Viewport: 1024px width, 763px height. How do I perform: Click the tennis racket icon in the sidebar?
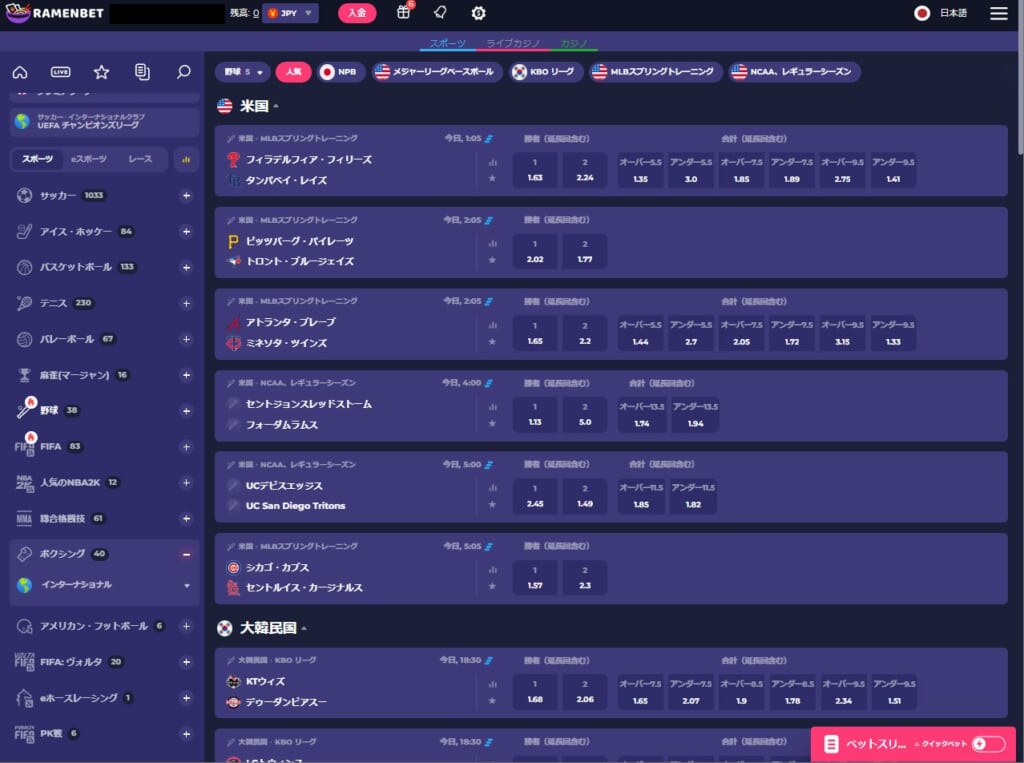24,303
